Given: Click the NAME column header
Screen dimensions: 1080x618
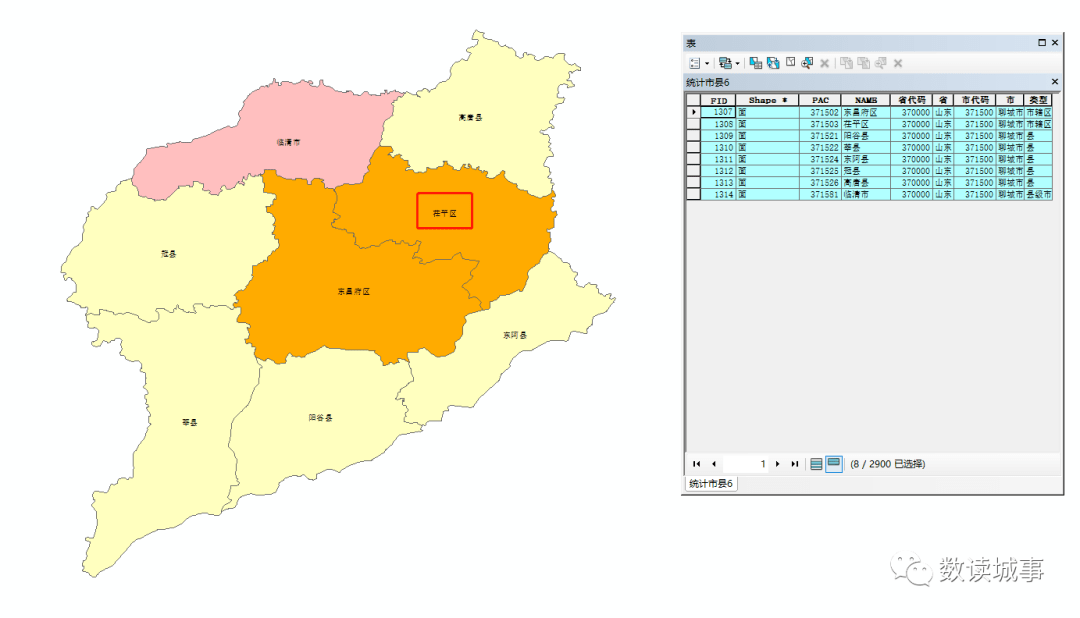Looking at the screenshot, I should pos(865,100).
